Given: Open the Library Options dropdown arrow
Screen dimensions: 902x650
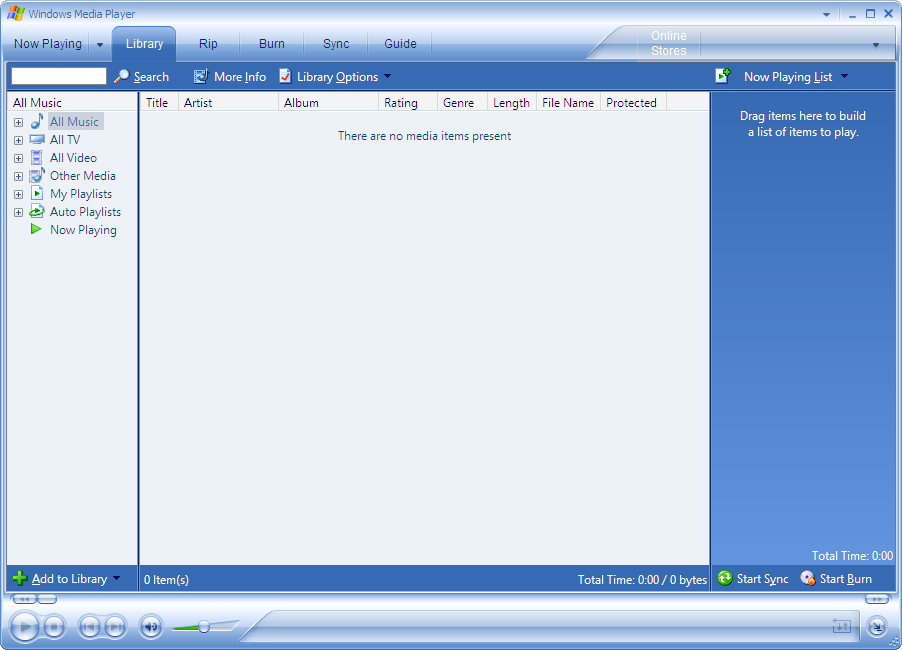Looking at the screenshot, I should 387,76.
